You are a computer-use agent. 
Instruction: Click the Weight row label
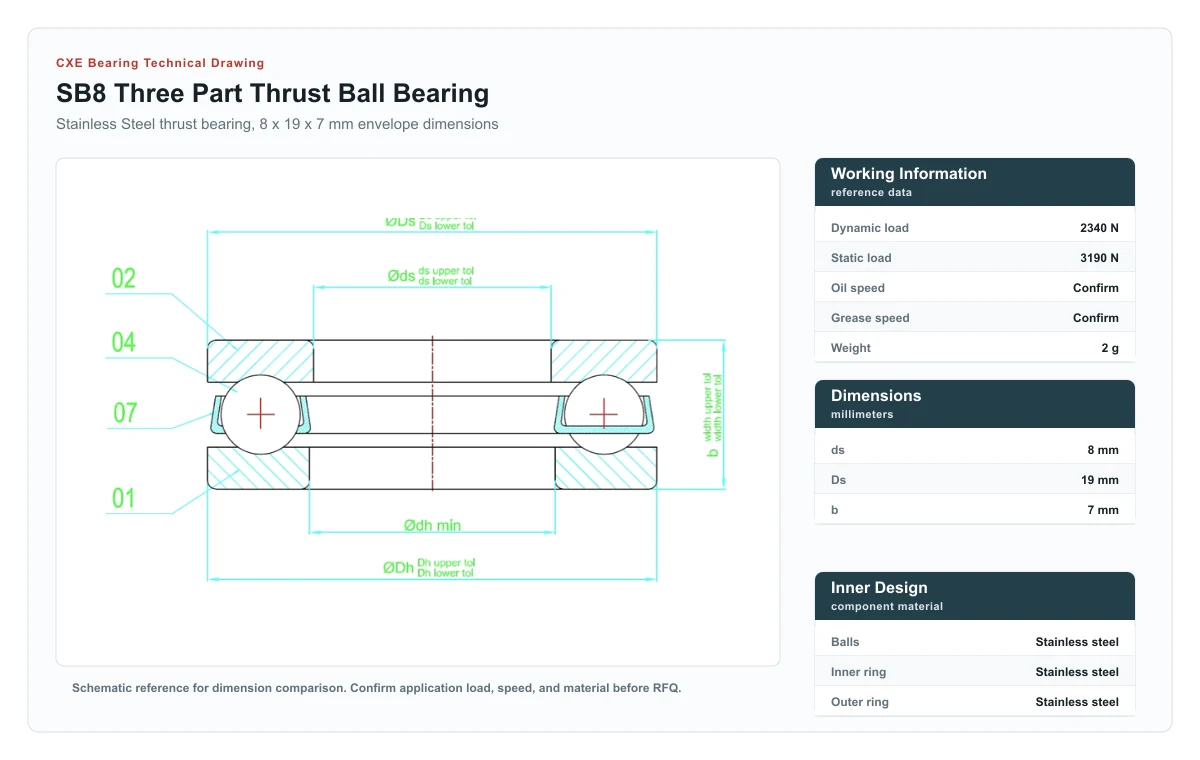click(851, 348)
